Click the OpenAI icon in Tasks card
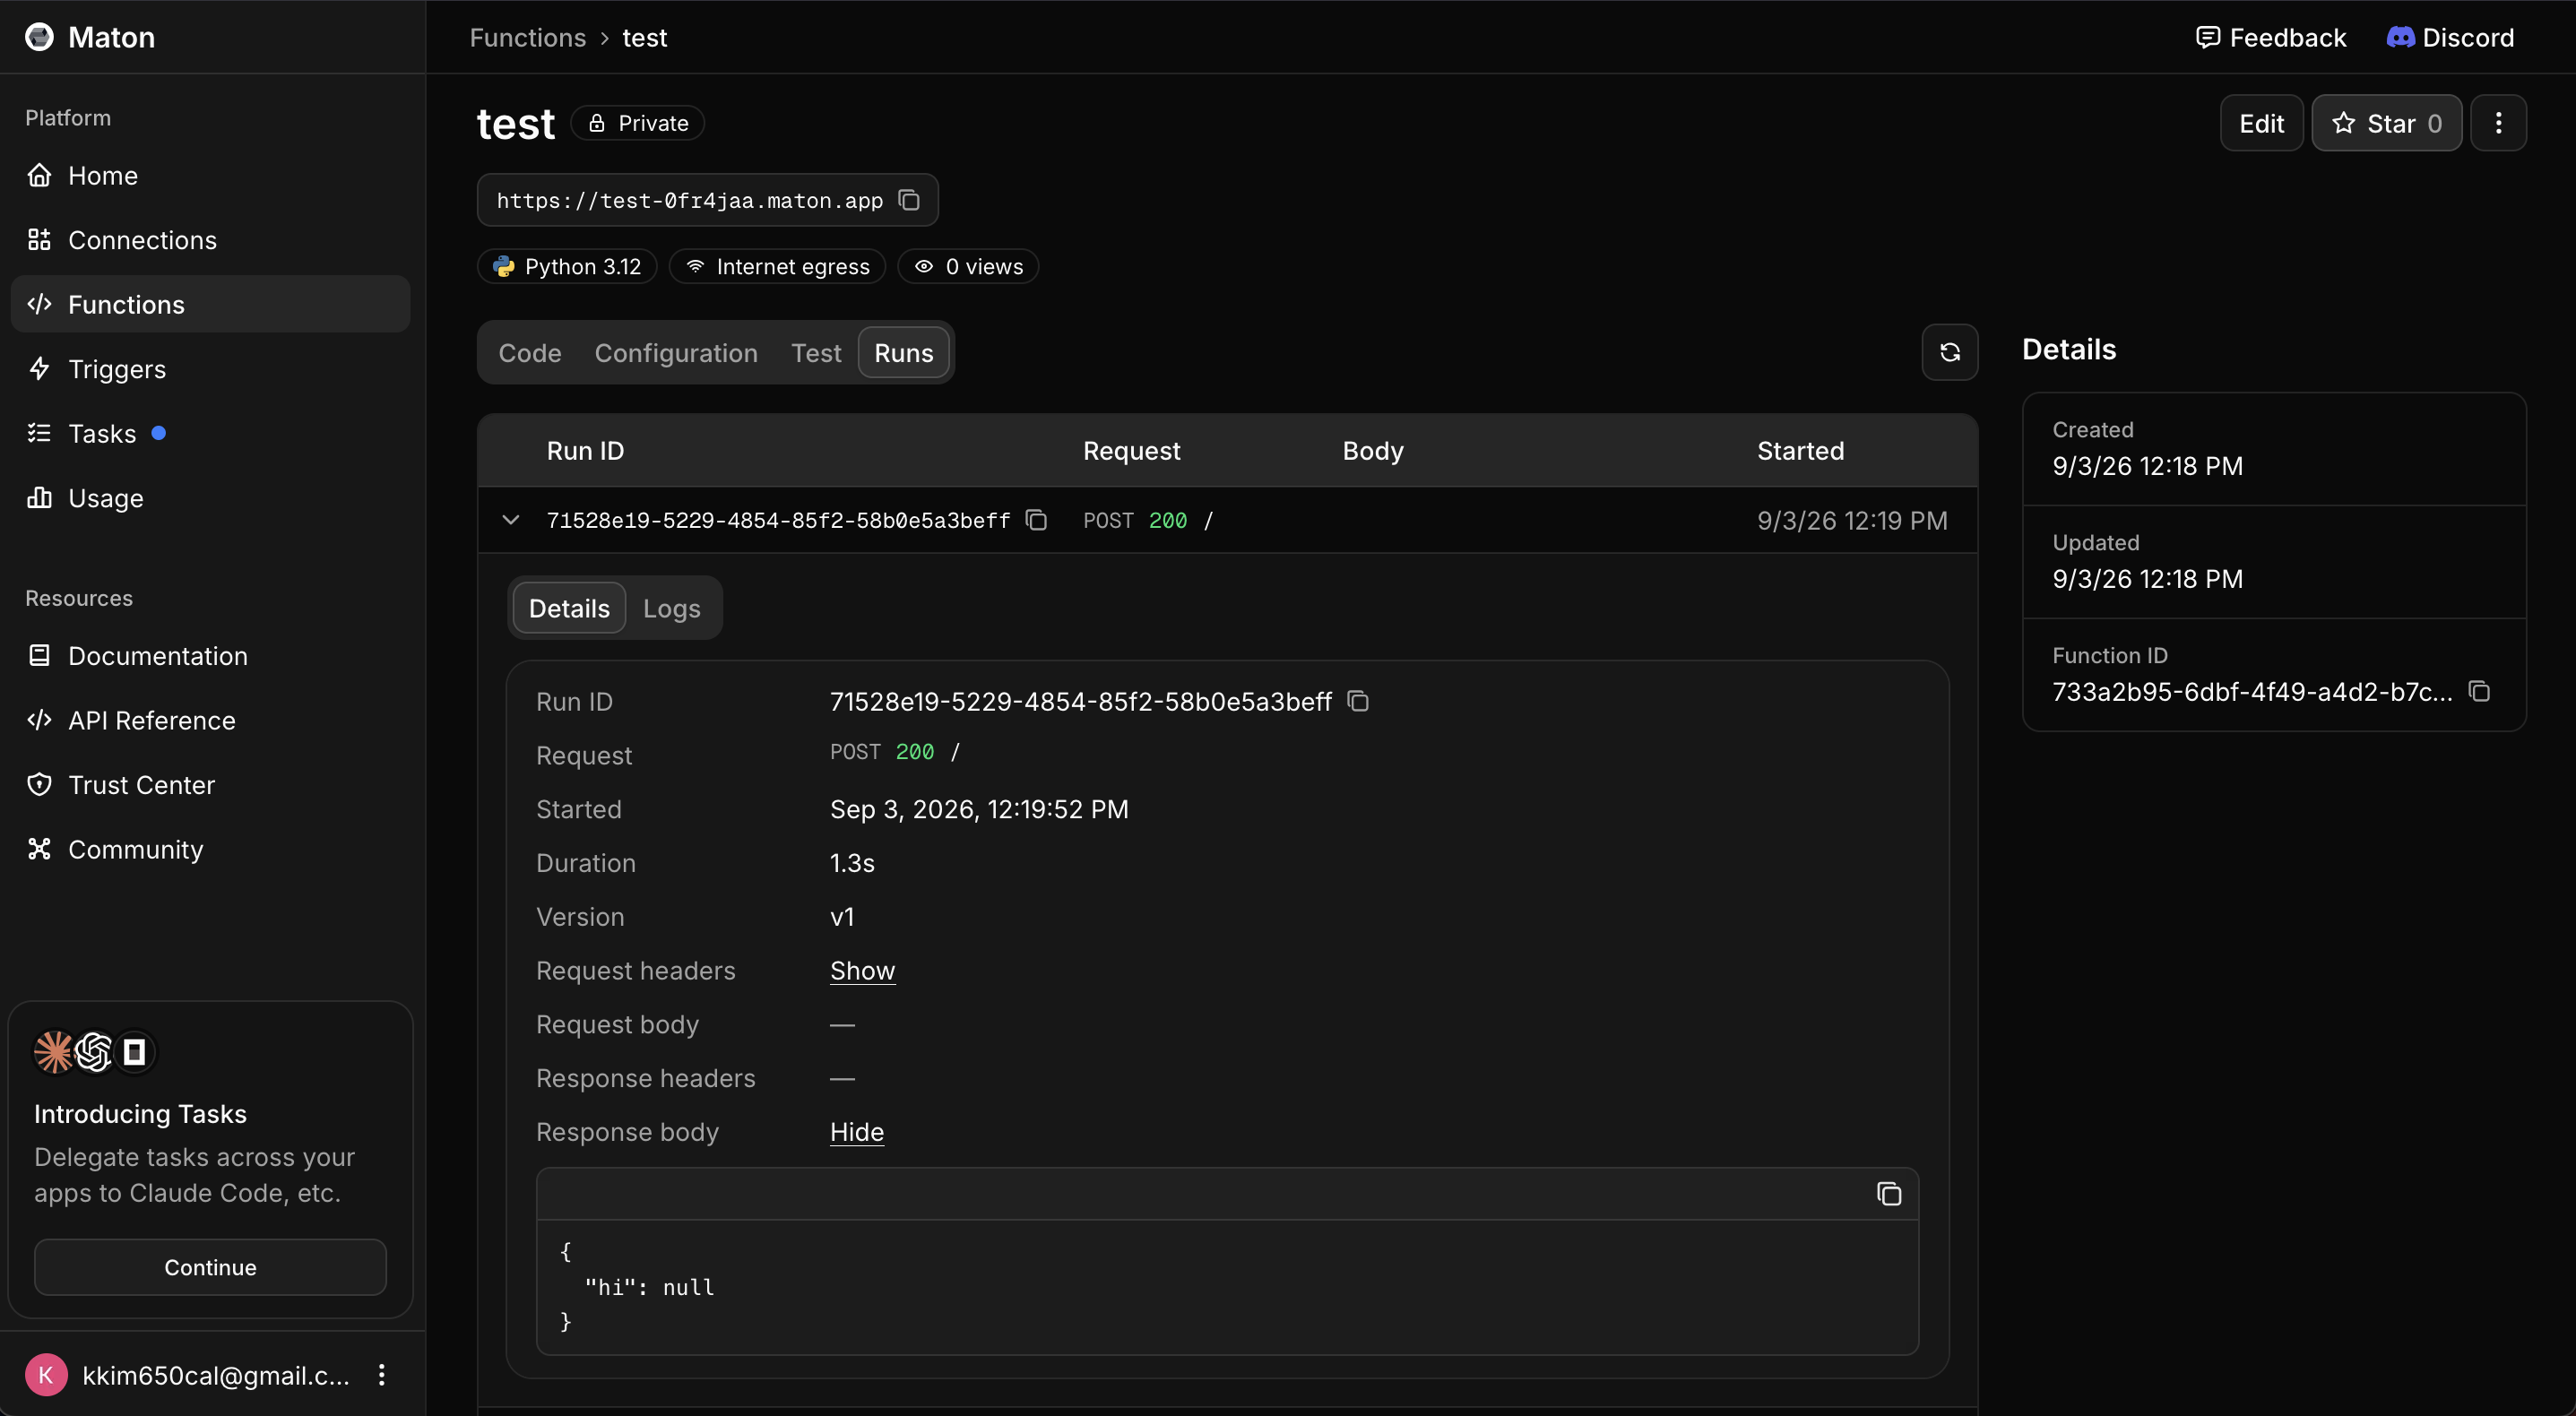The width and height of the screenshot is (2576, 1416). pyautogui.click(x=93, y=1052)
